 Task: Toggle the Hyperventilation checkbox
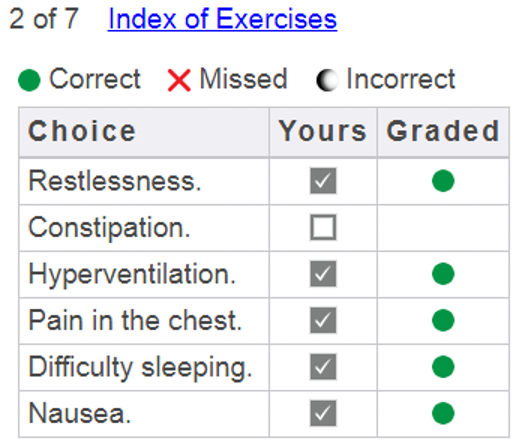323,274
